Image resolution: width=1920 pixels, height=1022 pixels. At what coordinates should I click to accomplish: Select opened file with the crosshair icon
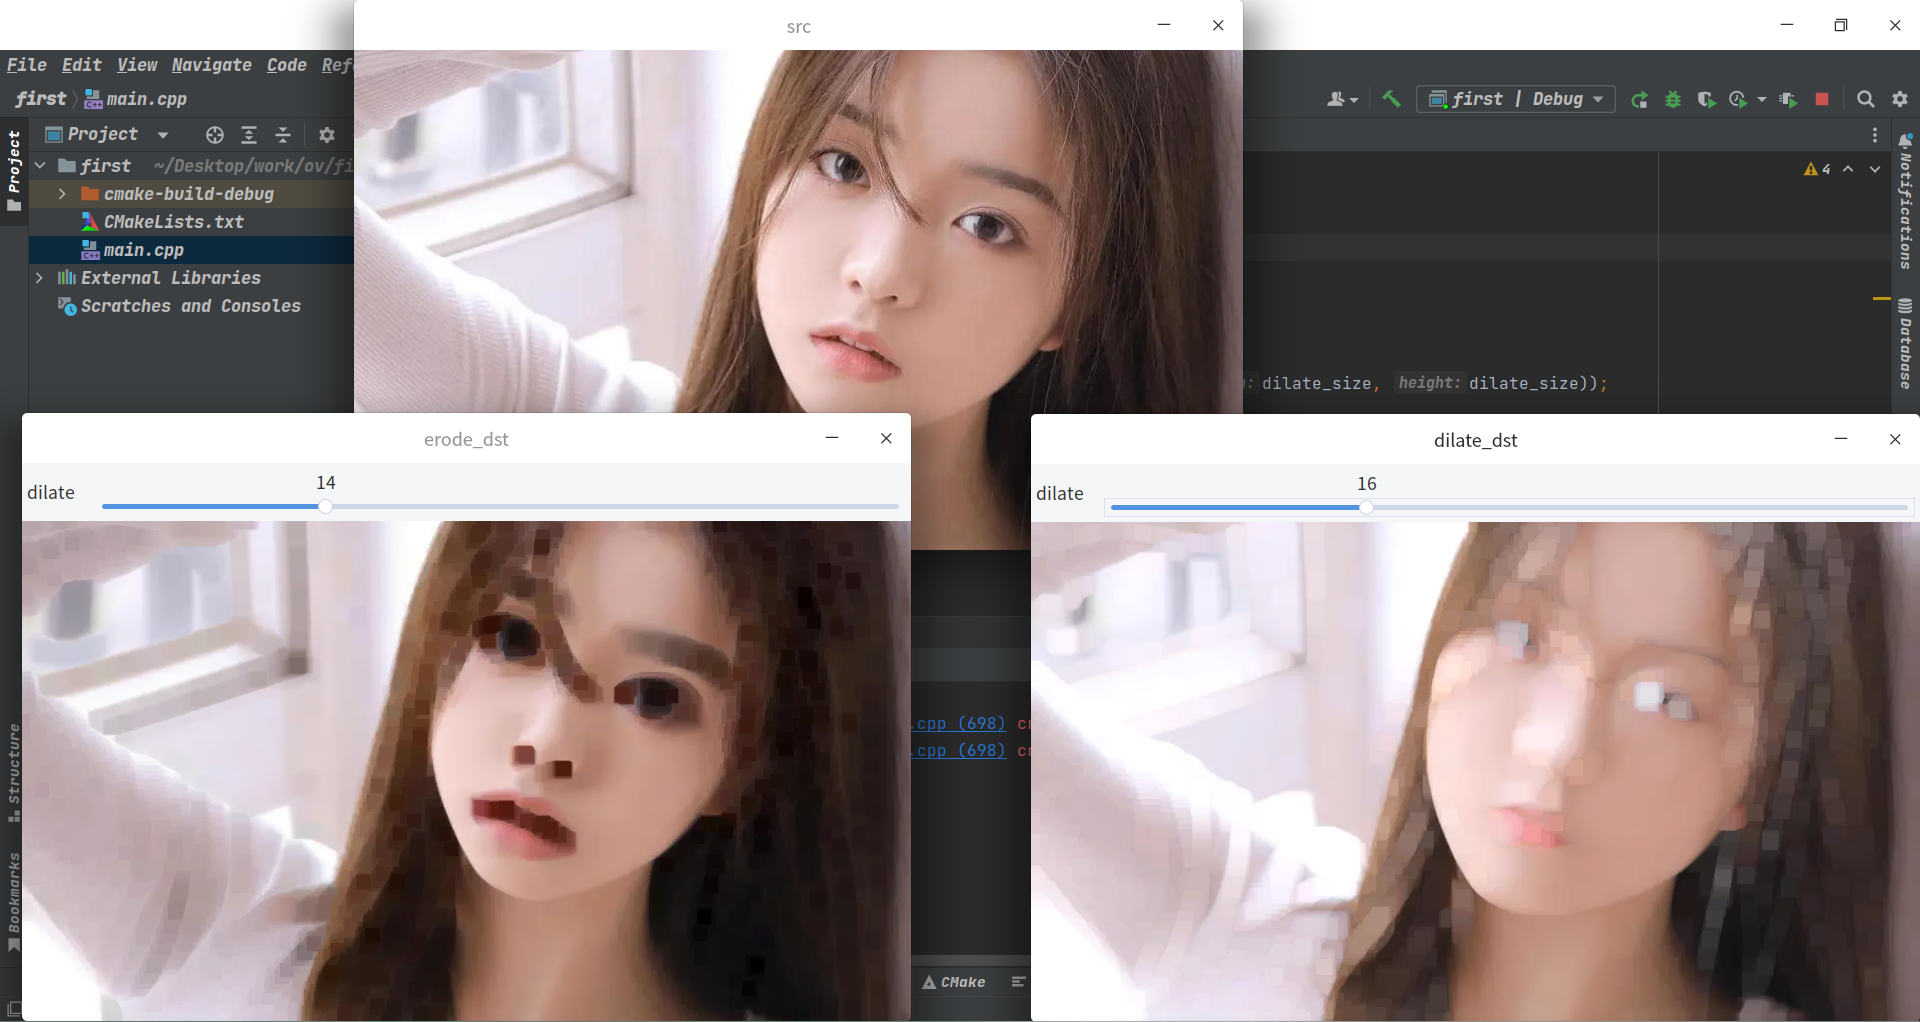point(215,135)
